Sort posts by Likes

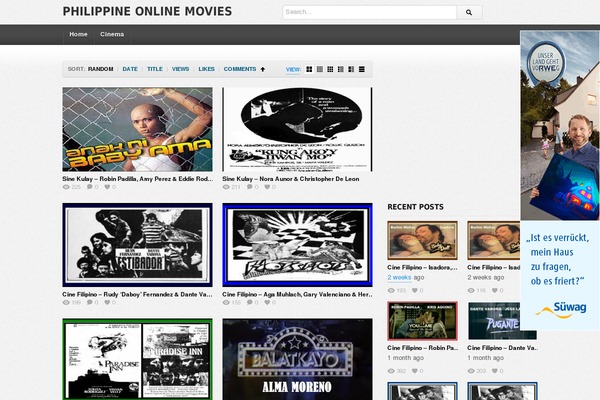click(x=206, y=69)
